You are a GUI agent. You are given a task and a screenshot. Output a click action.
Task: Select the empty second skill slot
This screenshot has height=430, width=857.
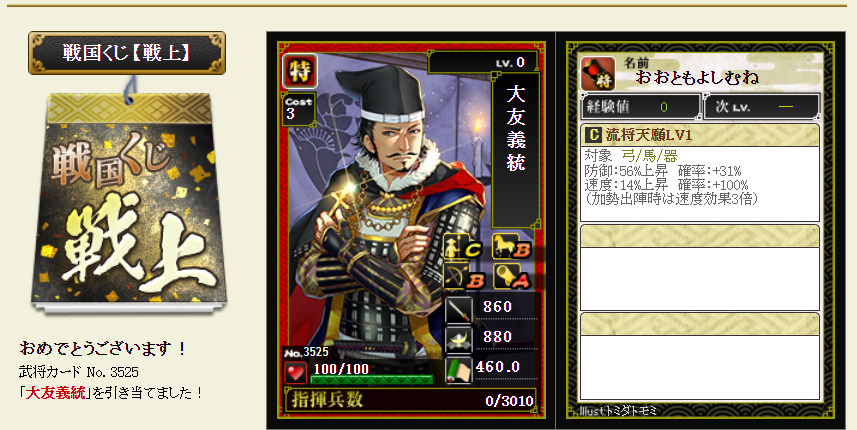point(700,267)
